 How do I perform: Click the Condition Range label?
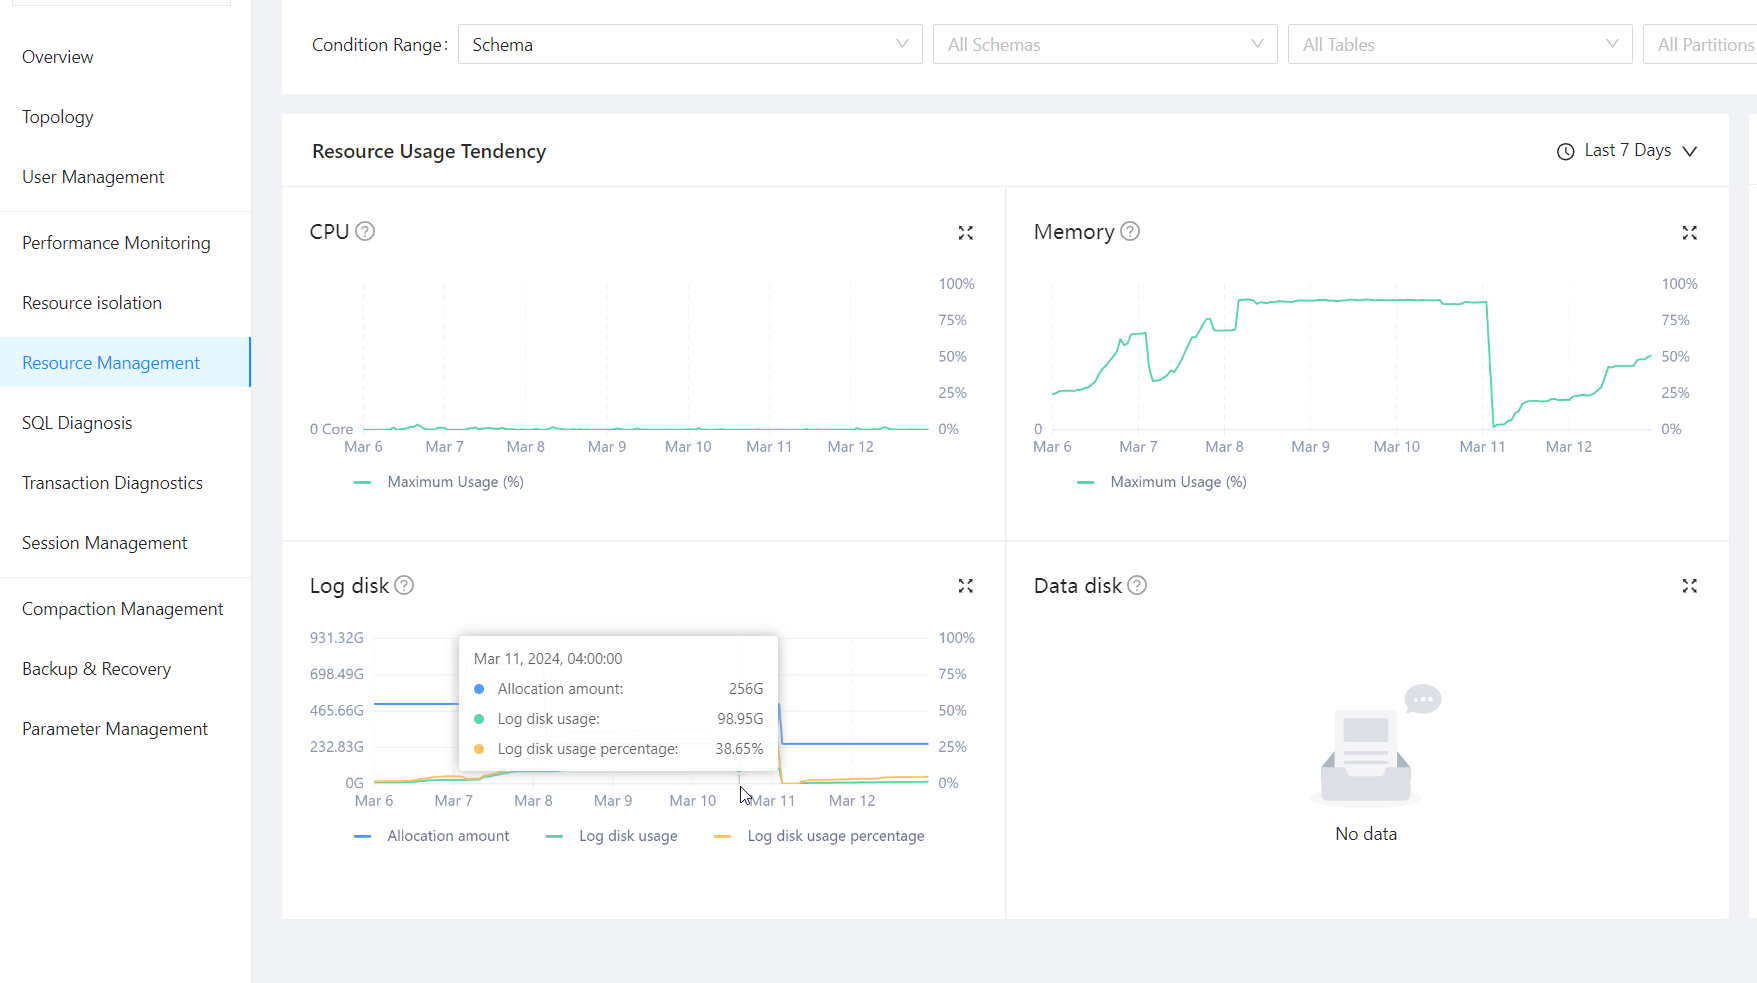tap(380, 45)
